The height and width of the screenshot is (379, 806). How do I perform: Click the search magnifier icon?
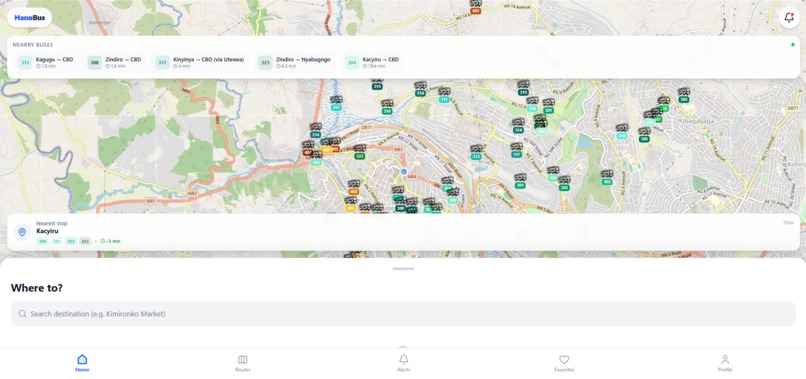[x=23, y=314]
